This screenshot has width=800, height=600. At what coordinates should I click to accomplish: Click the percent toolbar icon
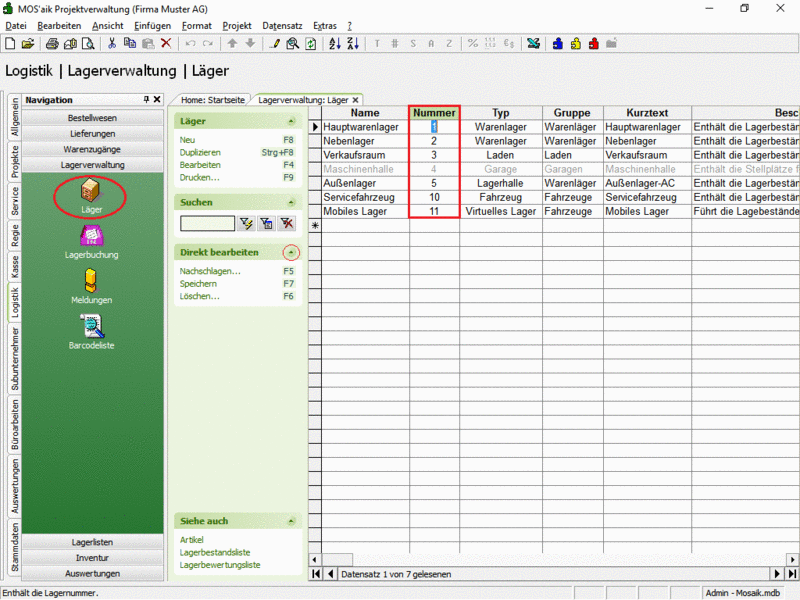pyautogui.click(x=473, y=44)
